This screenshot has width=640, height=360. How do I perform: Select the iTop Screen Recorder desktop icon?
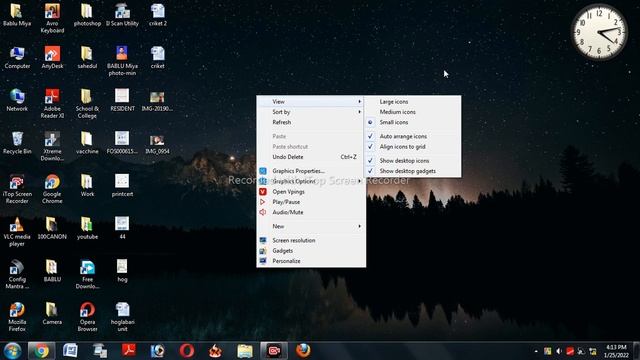[x=17, y=189]
